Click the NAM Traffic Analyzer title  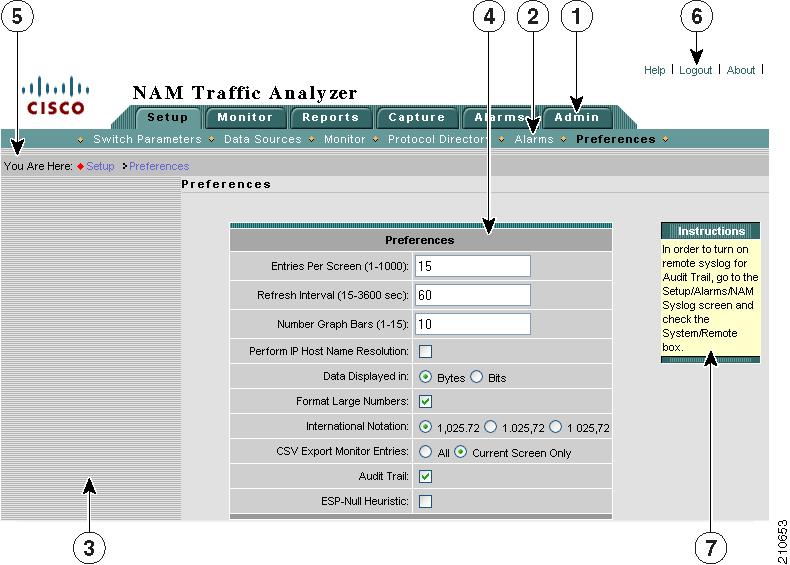pos(245,93)
